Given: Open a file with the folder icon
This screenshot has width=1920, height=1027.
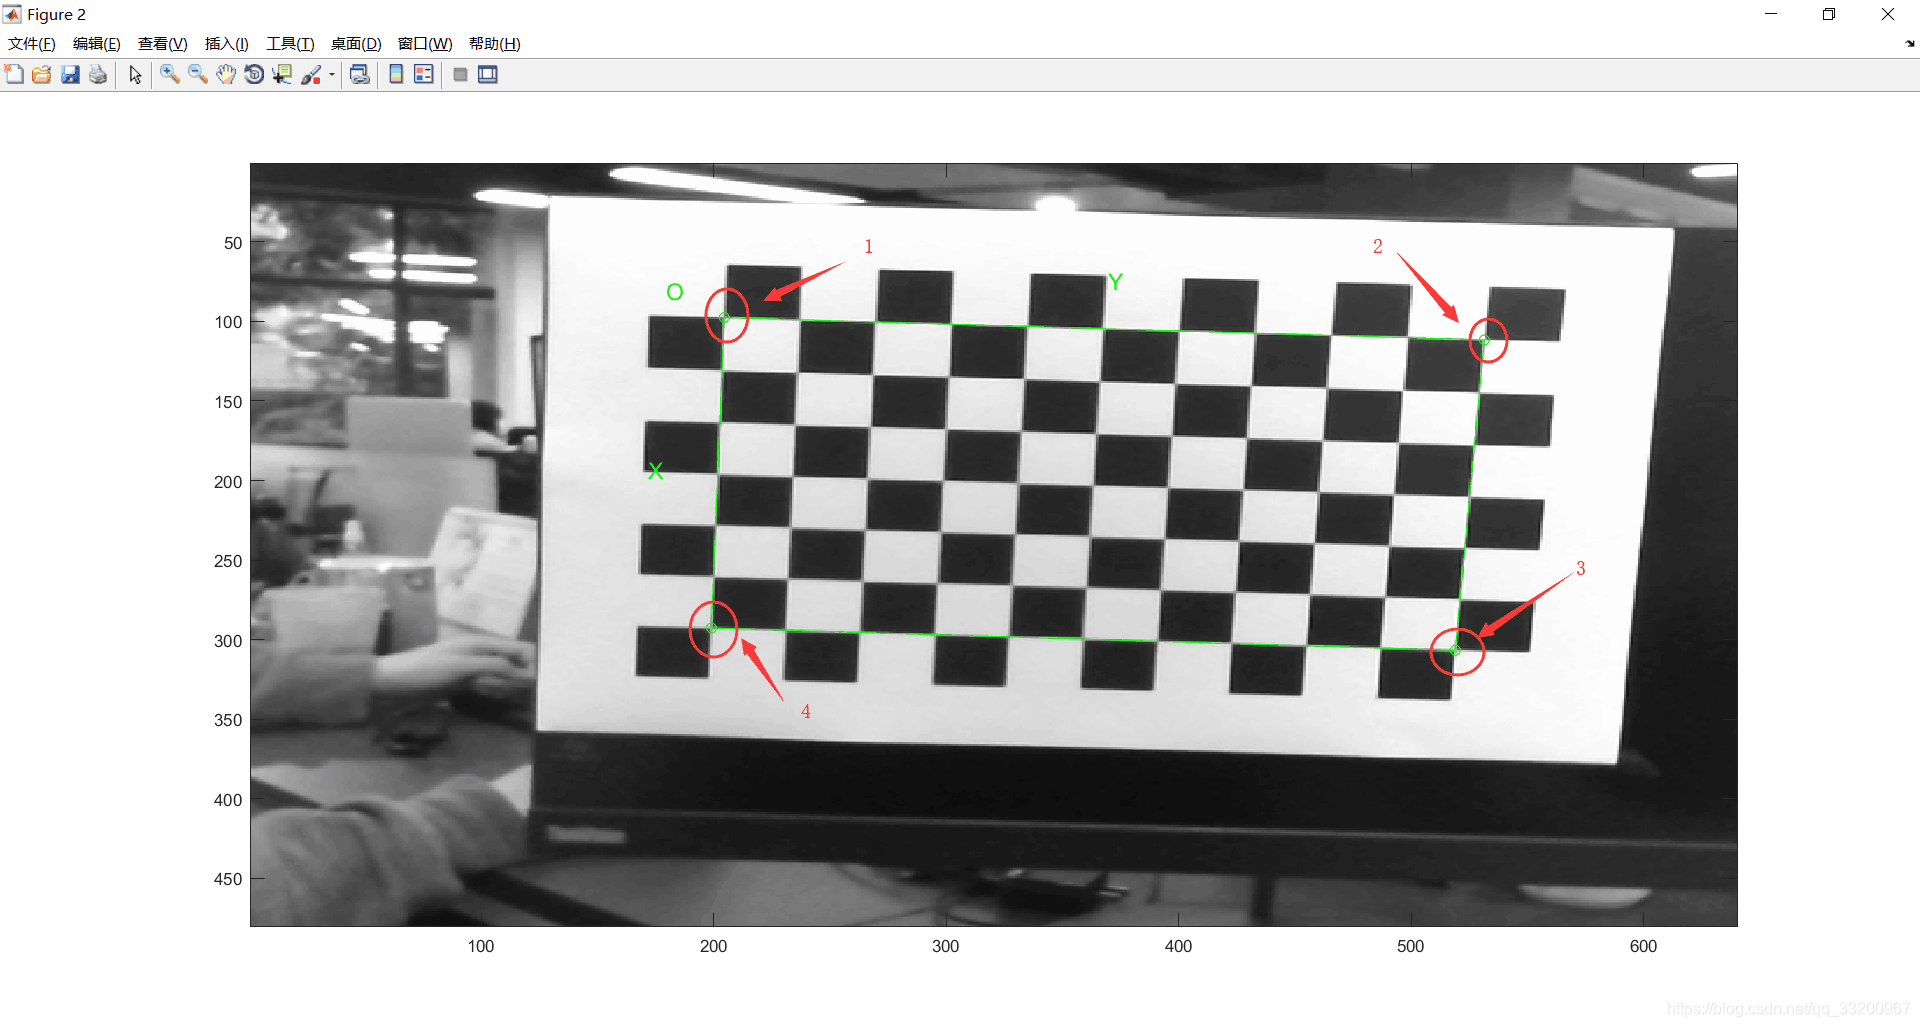Looking at the screenshot, I should coord(42,75).
